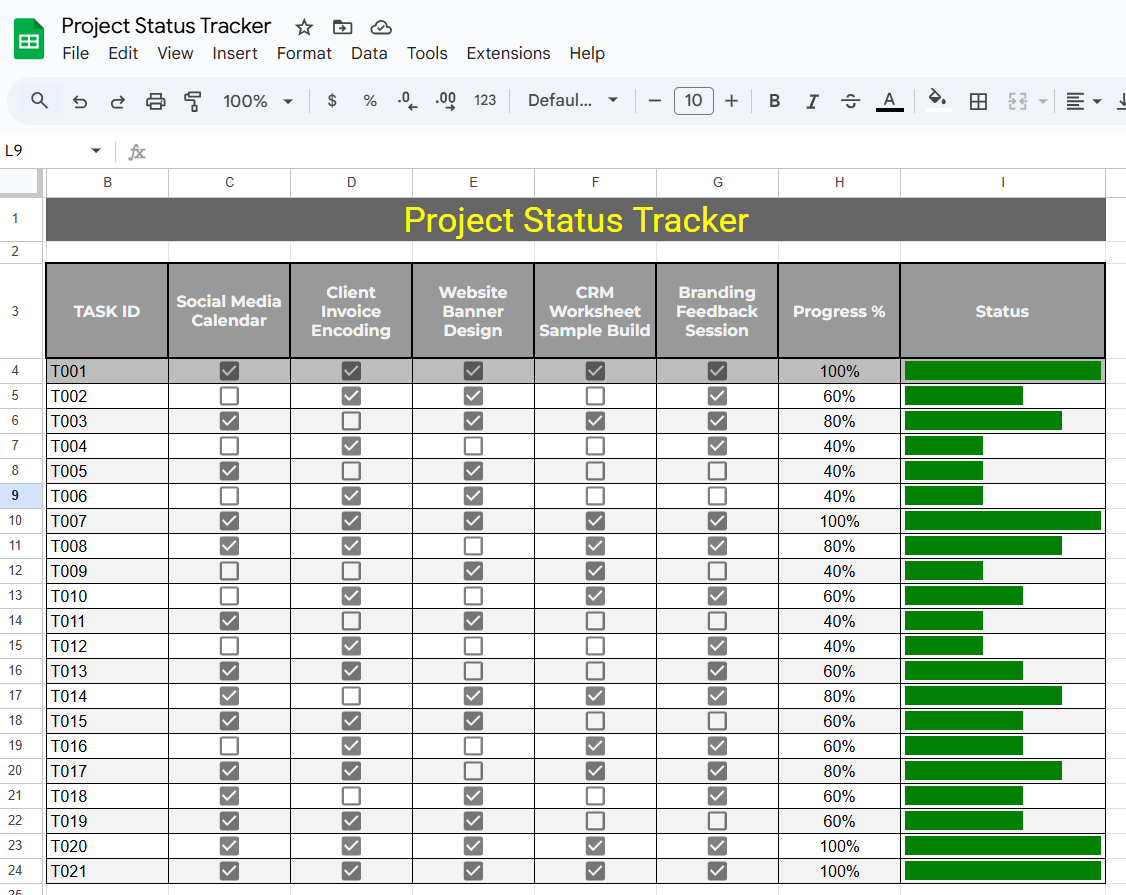The image size is (1126, 895).
Task: Open the Google Sheets home icon
Action: [29, 39]
